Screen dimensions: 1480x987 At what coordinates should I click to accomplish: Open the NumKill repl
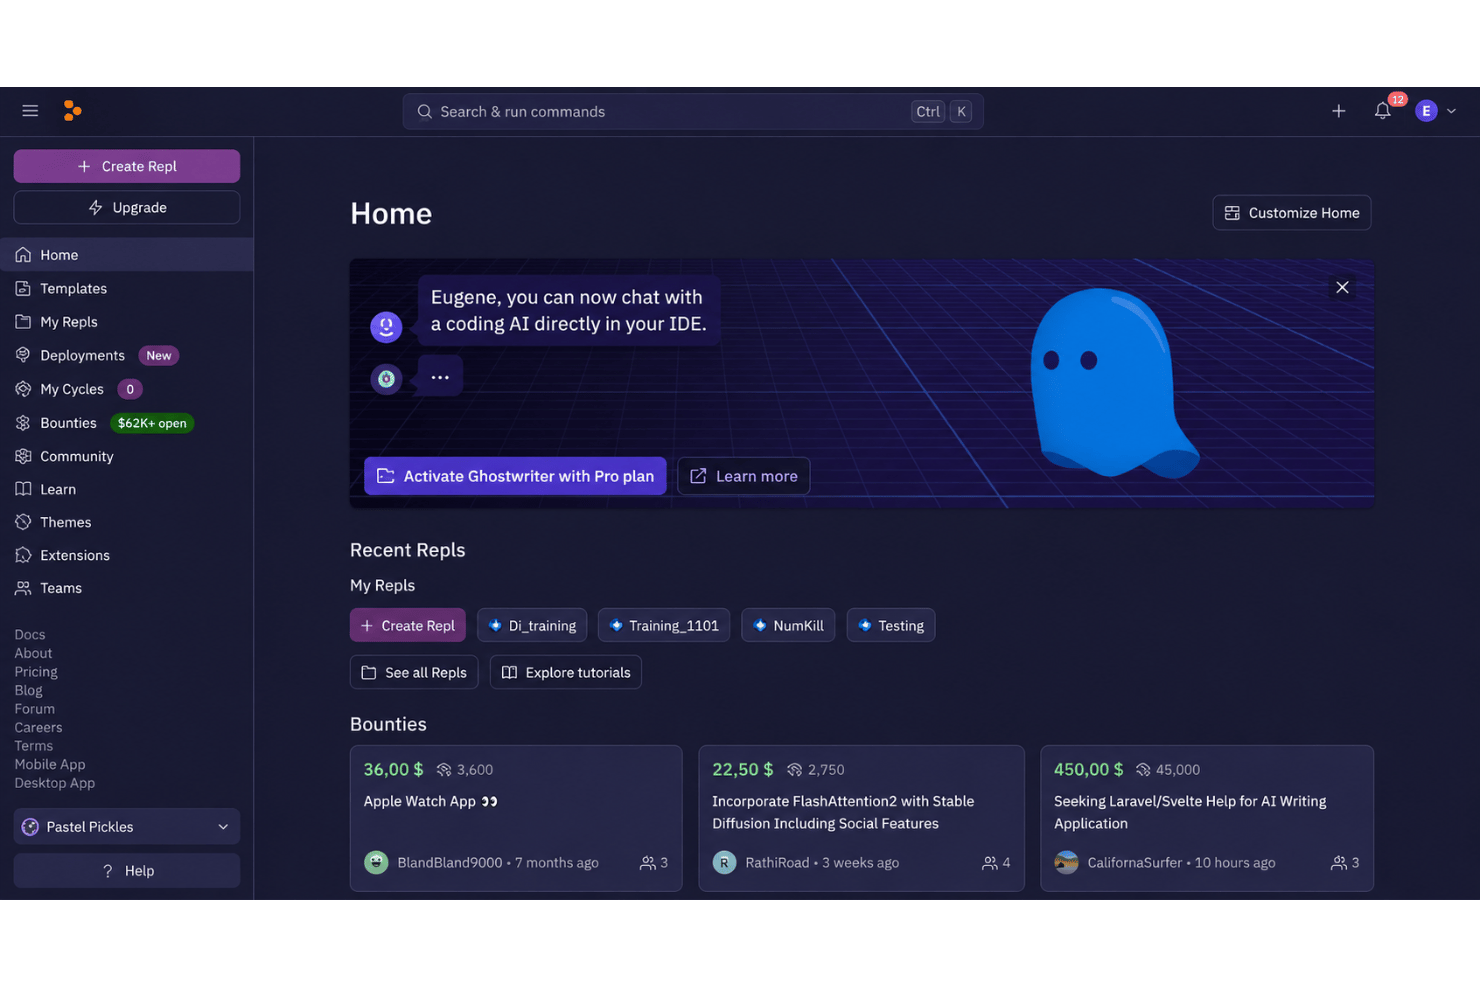tap(788, 626)
